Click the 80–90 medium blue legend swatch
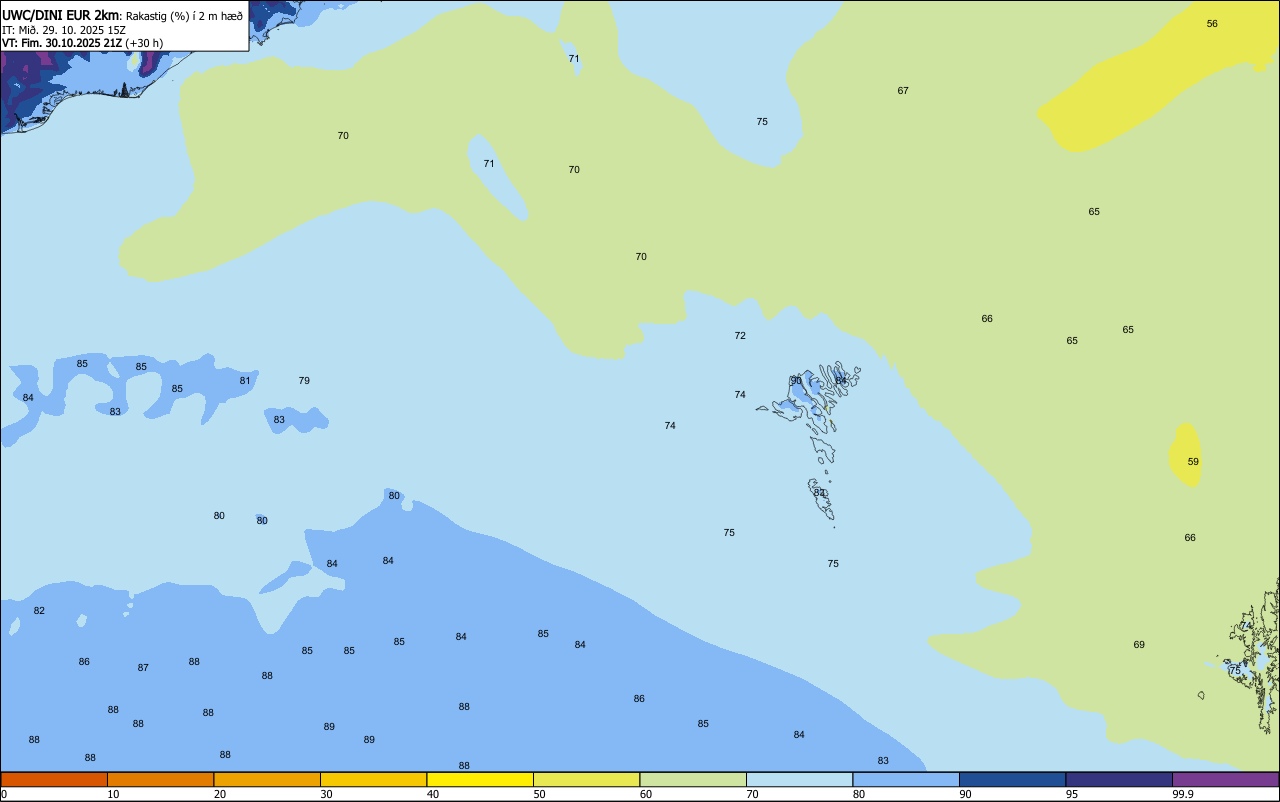This screenshot has height=802, width=1280. [906, 779]
